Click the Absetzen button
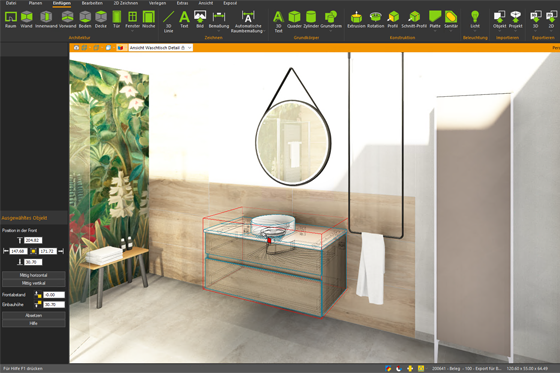This screenshot has width=560, height=373. click(34, 315)
